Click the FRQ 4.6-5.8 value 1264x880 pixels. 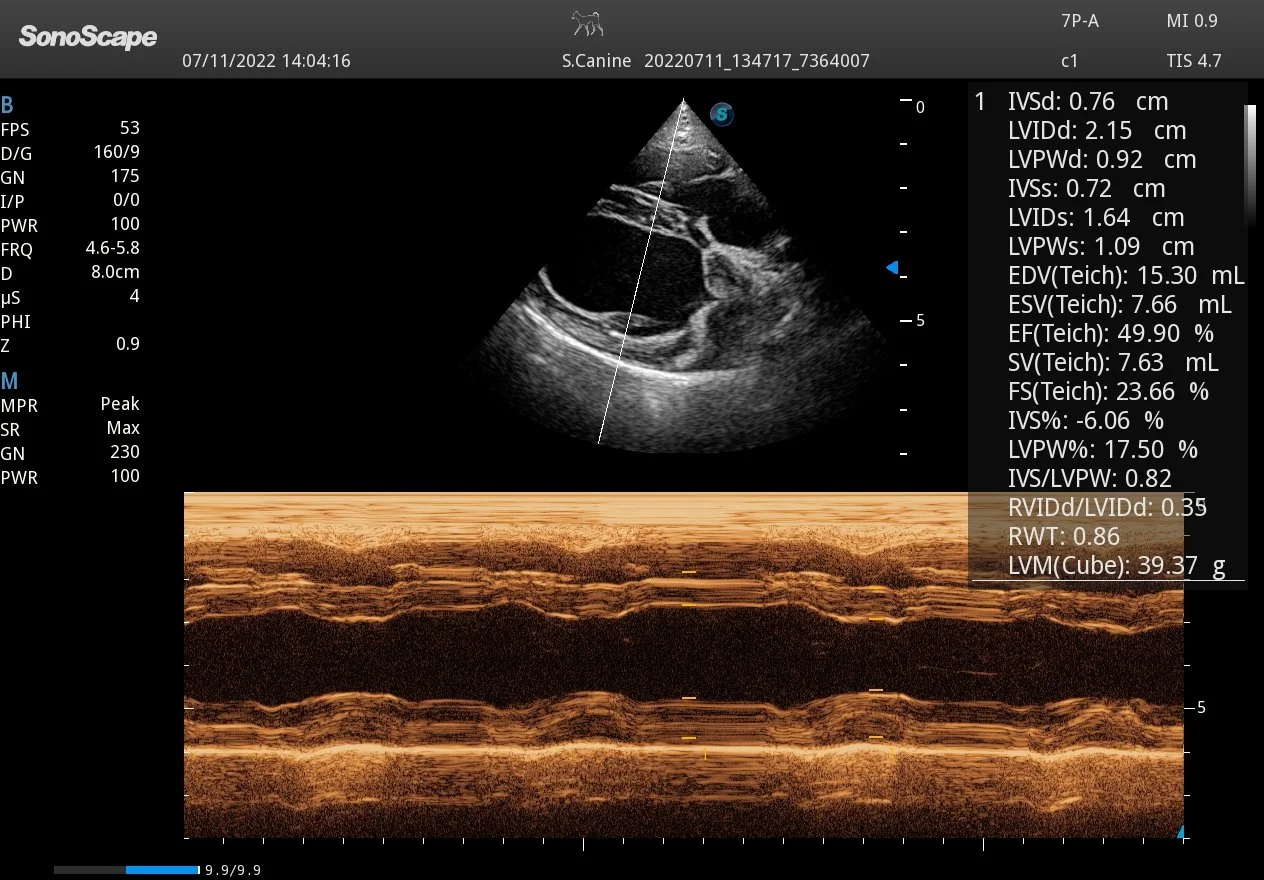tap(113, 248)
